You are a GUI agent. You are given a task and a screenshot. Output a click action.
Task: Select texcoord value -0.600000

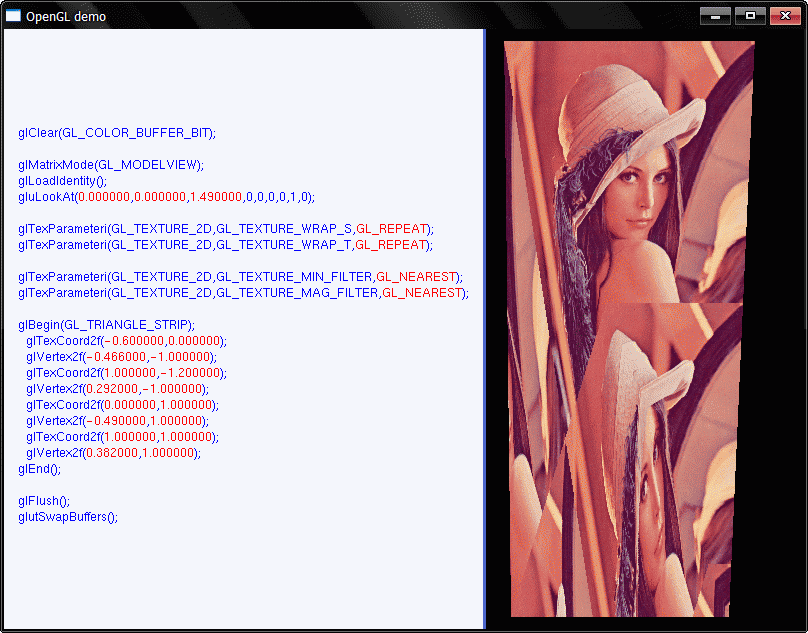[x=133, y=341]
